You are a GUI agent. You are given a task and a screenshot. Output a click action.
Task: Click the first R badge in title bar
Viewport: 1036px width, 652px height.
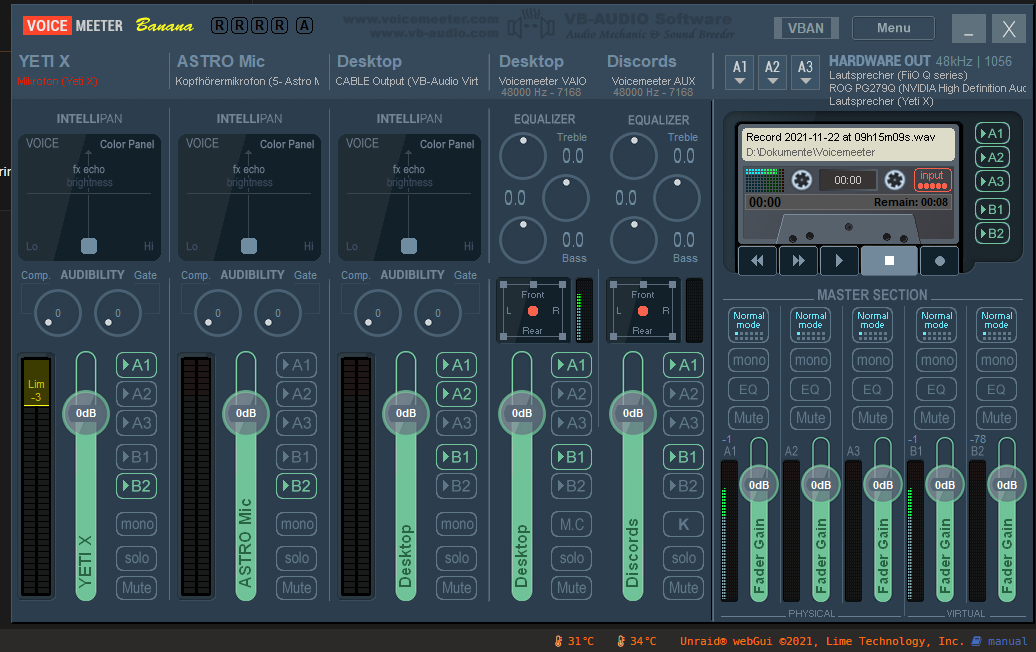click(219, 26)
